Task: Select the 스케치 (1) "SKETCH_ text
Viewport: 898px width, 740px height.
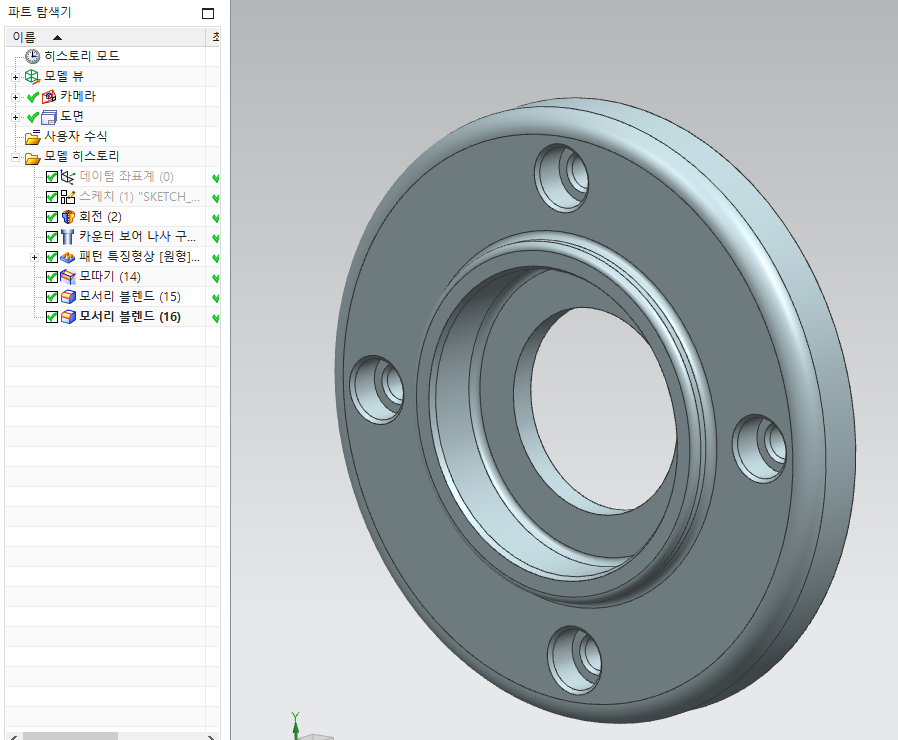Action: 140,196
